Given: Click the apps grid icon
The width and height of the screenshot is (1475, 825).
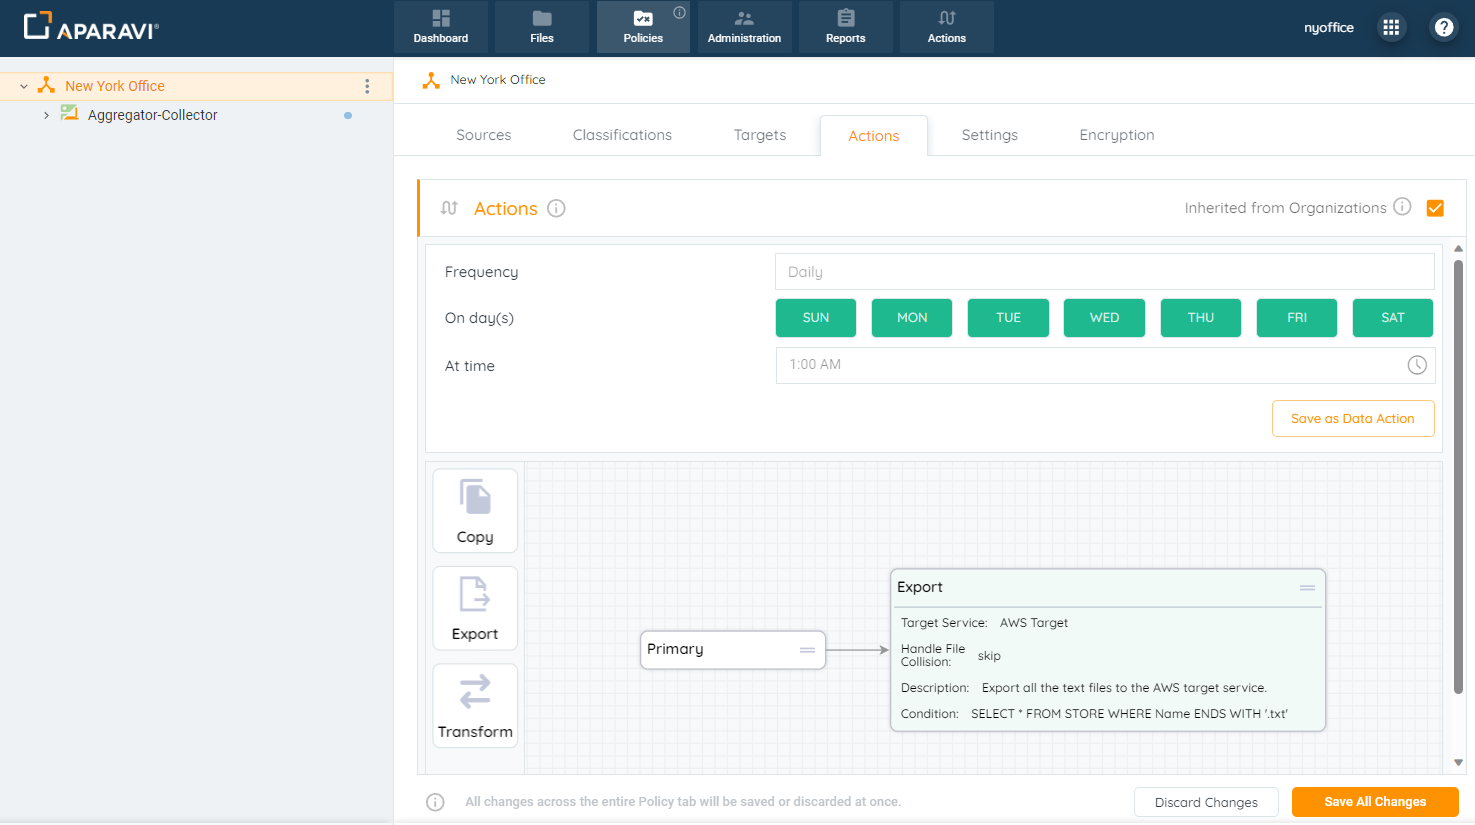Looking at the screenshot, I should tap(1390, 28).
